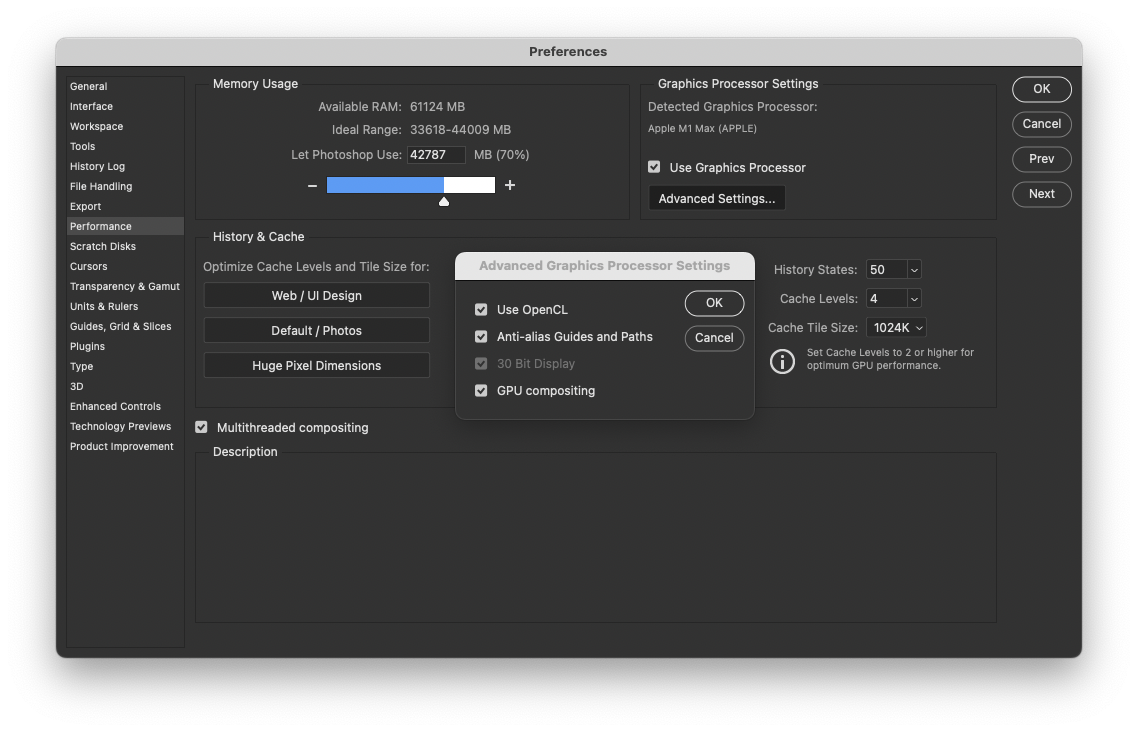Click the Let Photoshop Use memory field

click(436, 154)
